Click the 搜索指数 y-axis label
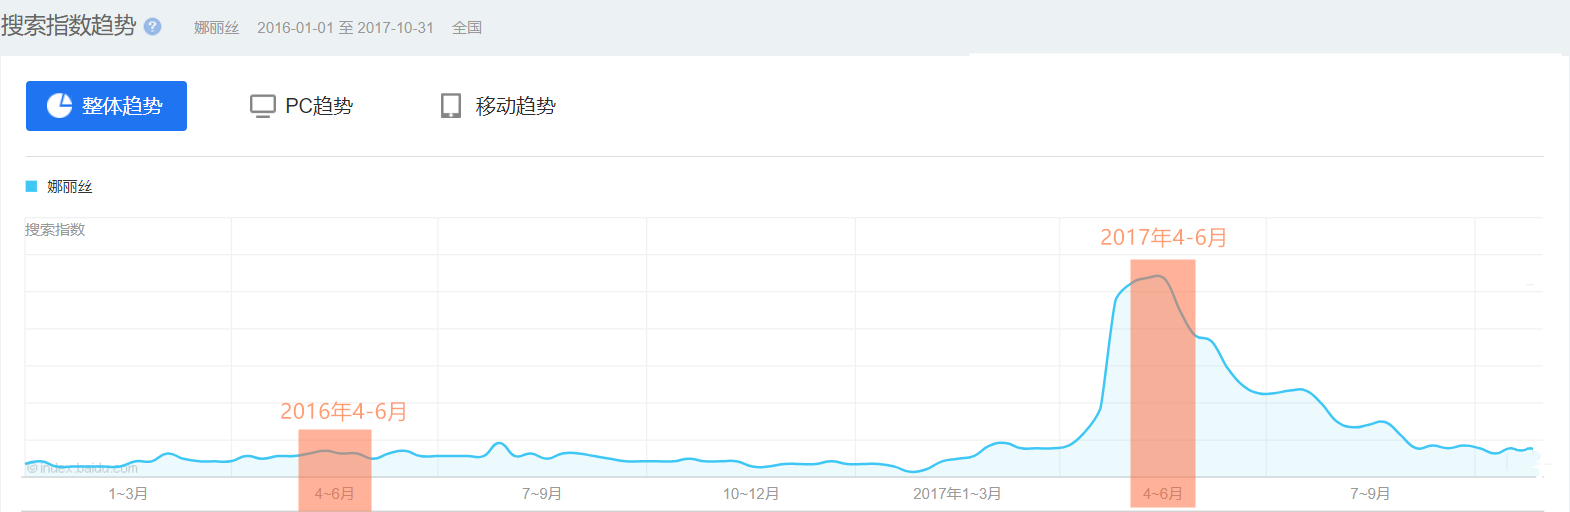The width and height of the screenshot is (1570, 512). point(55,230)
